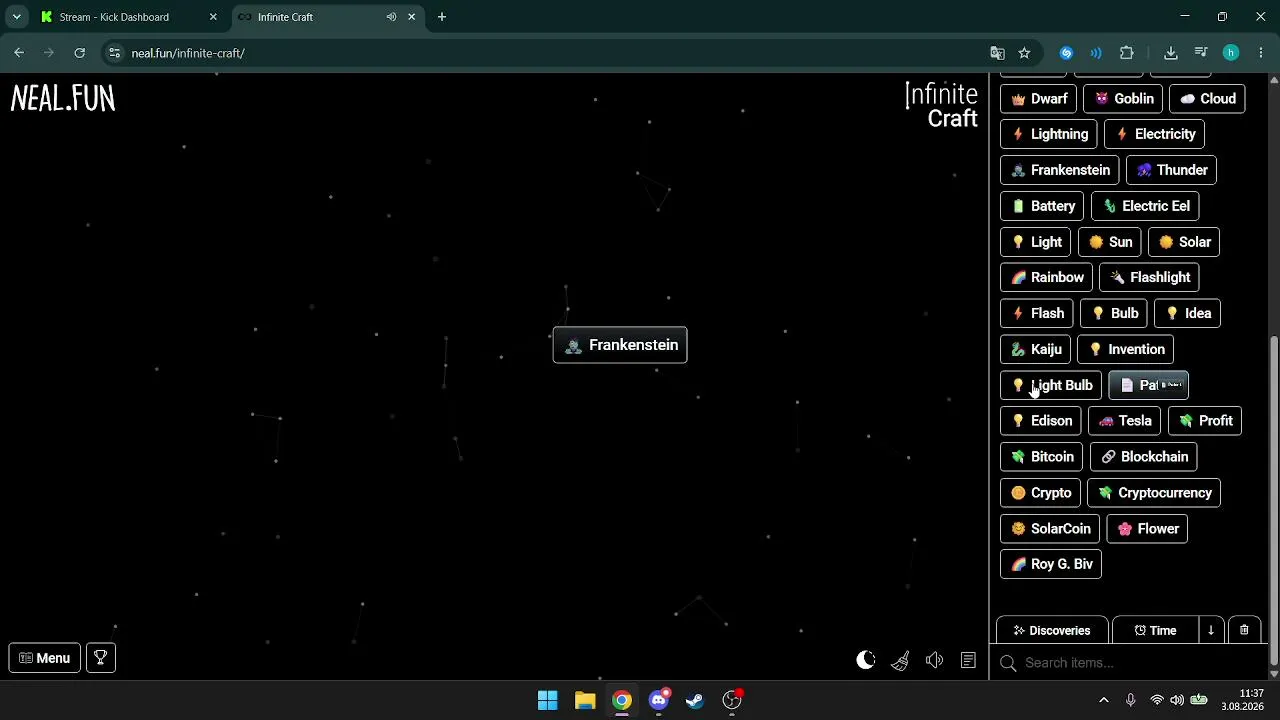Screen dimensions: 1280x720
Task: Choose the SolarCoin element
Action: click(x=1050, y=529)
